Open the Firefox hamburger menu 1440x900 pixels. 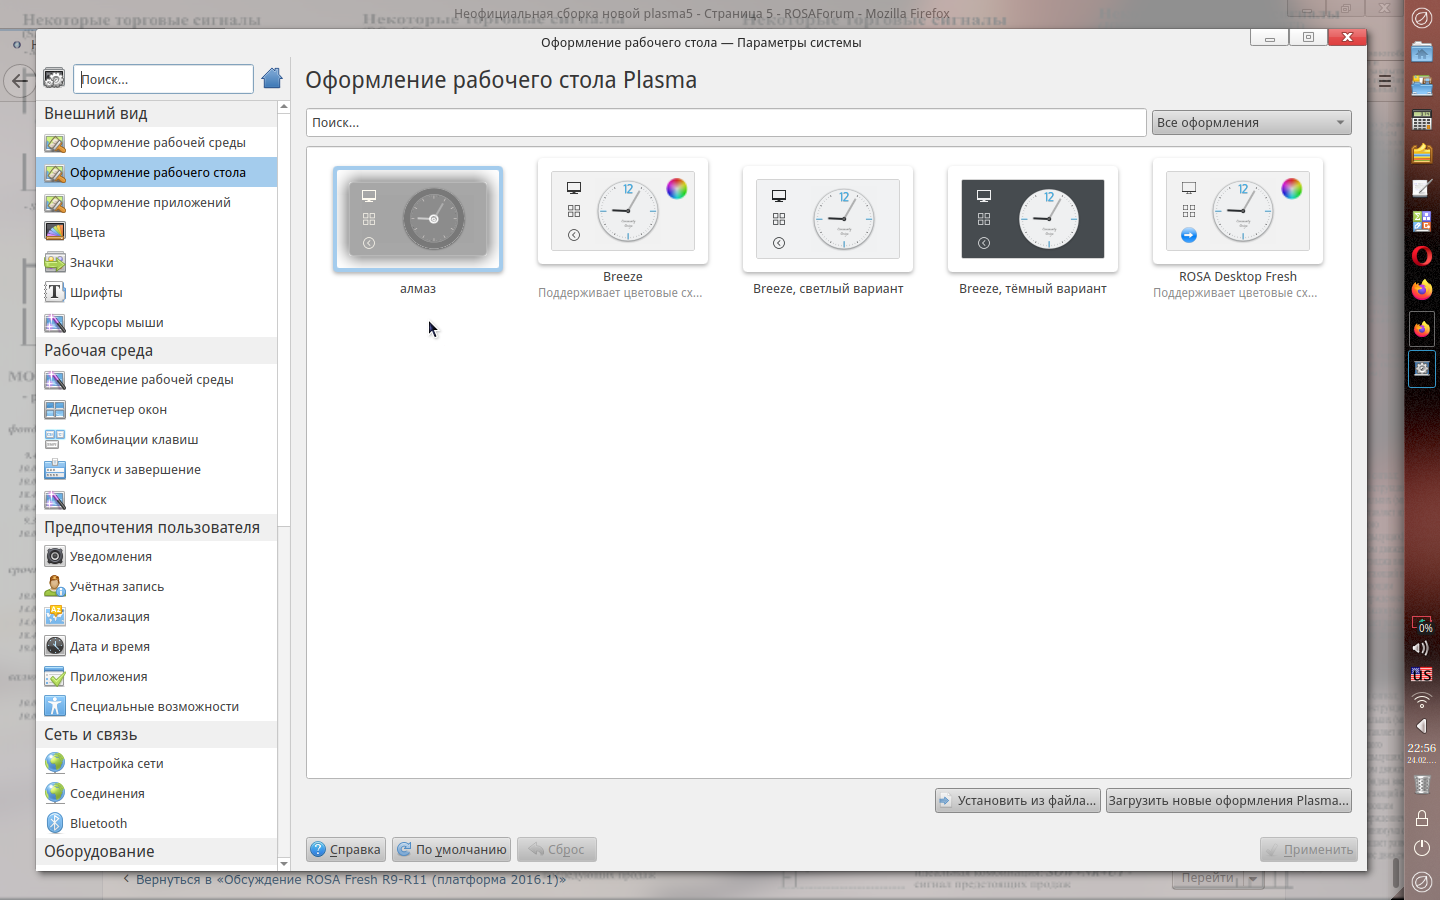point(1384,81)
